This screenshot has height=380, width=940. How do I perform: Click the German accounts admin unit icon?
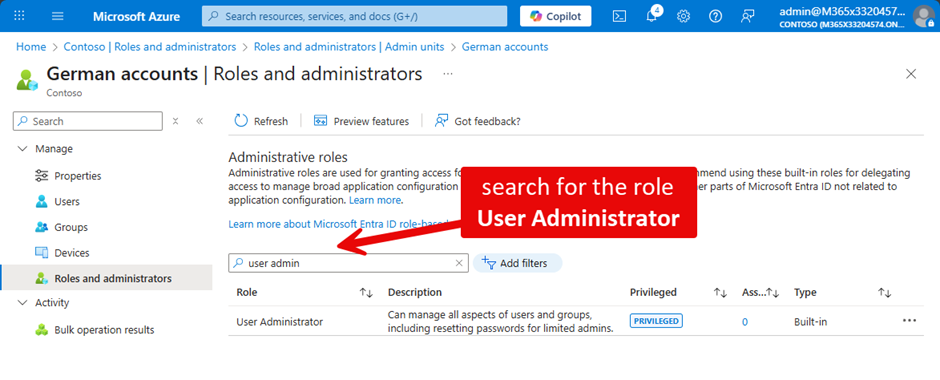(x=27, y=79)
